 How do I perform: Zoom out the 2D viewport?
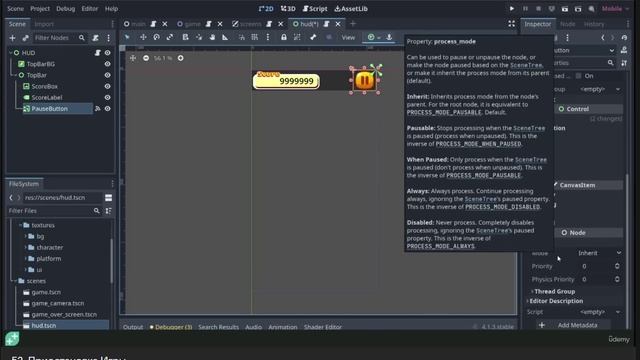(x=146, y=58)
